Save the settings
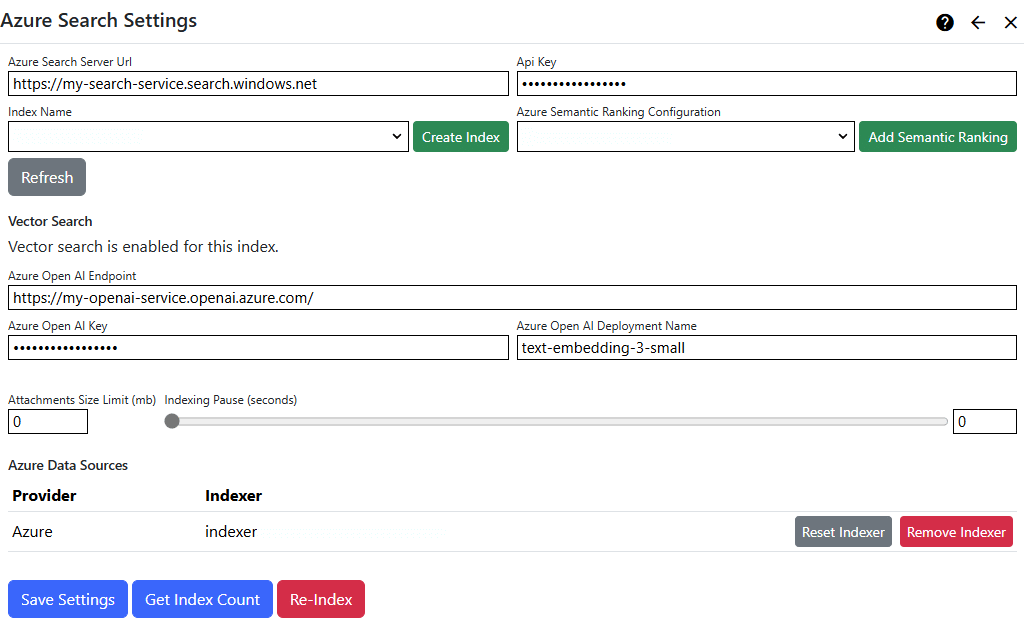 [67, 599]
